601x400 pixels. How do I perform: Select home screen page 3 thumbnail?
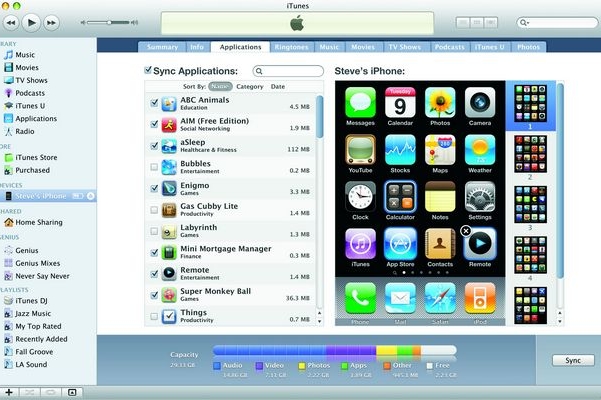530,205
